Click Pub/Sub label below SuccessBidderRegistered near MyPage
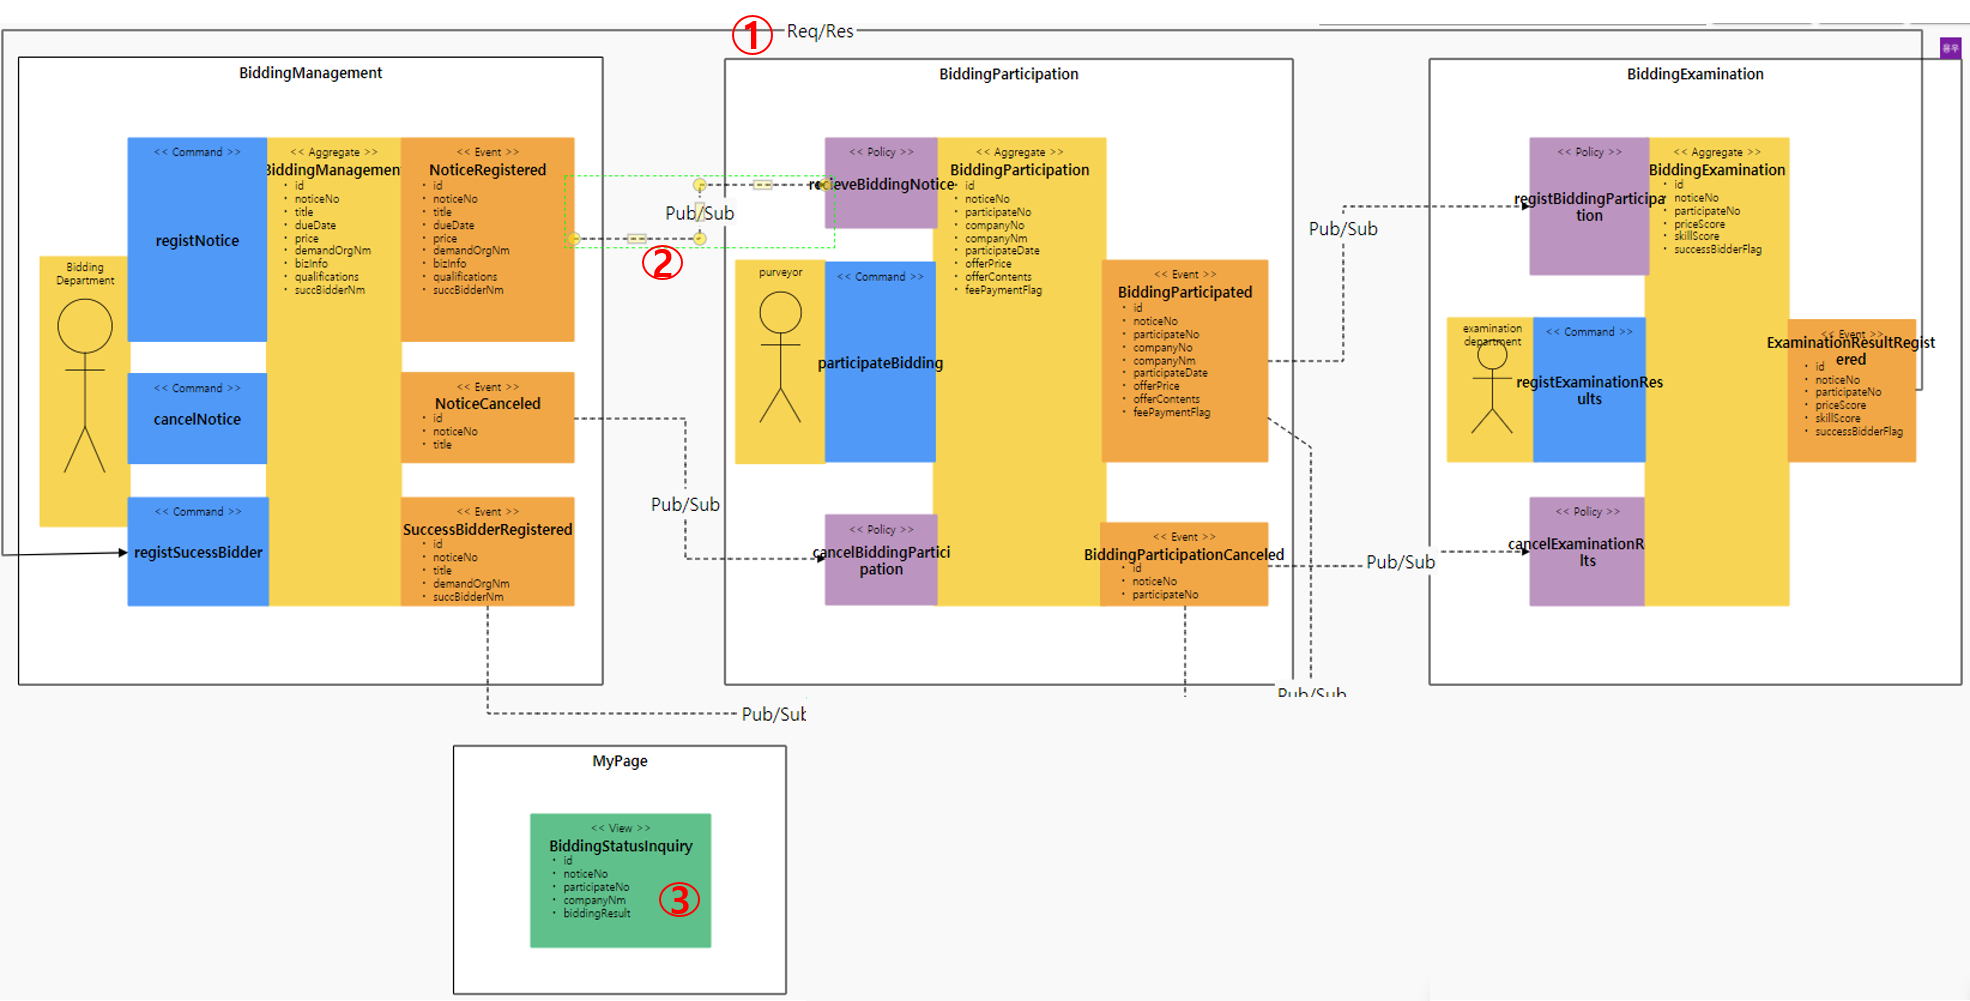Viewport: 1970px width, 1001px height. pyautogui.click(x=773, y=714)
